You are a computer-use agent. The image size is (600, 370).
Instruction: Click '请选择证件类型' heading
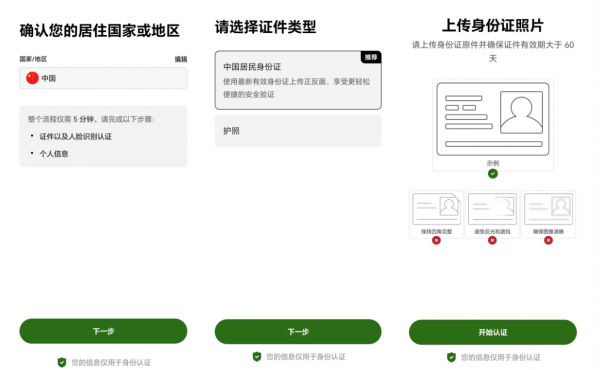click(x=266, y=27)
